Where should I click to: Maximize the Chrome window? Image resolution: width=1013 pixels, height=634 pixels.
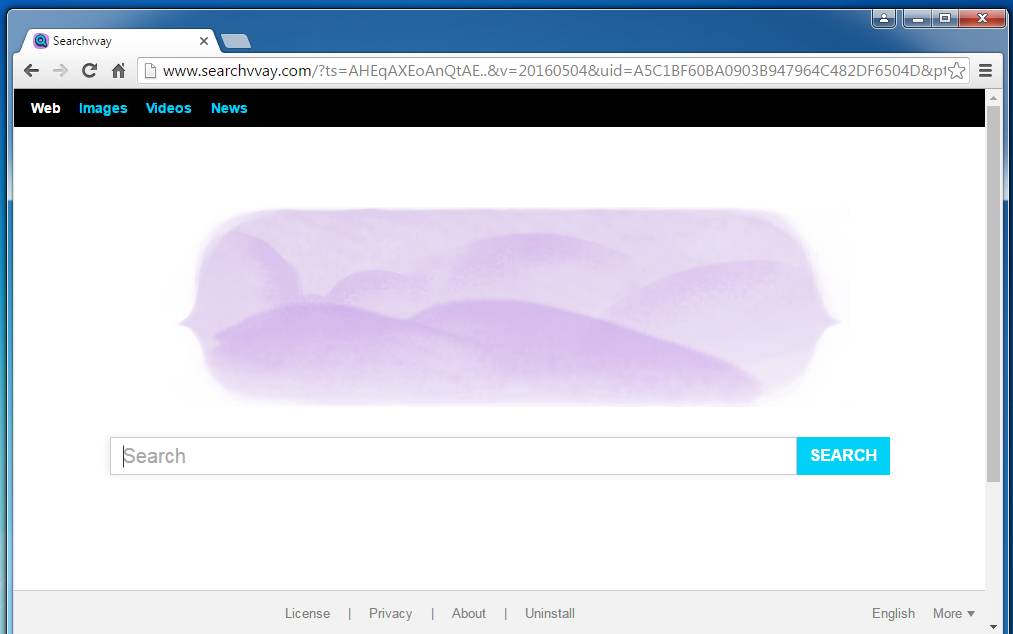click(x=945, y=19)
